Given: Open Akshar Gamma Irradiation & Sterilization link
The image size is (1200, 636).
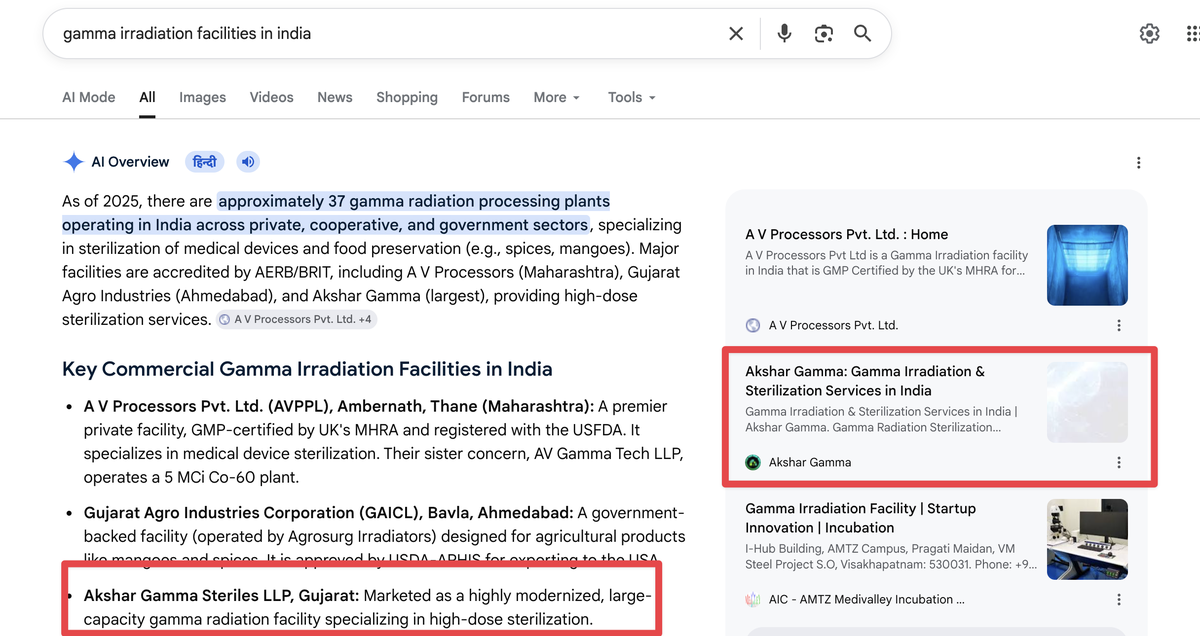Looking at the screenshot, I should pyautogui.click(x=865, y=381).
